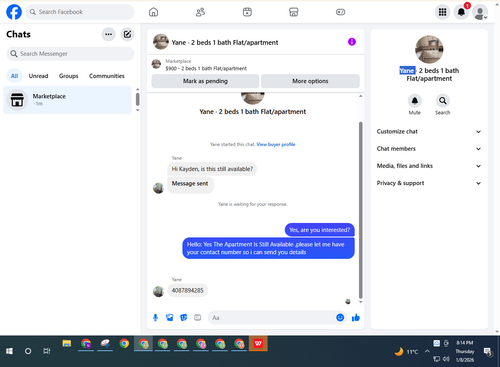Open Windows notification center
The width and height of the screenshot is (500, 367).
point(488,351)
